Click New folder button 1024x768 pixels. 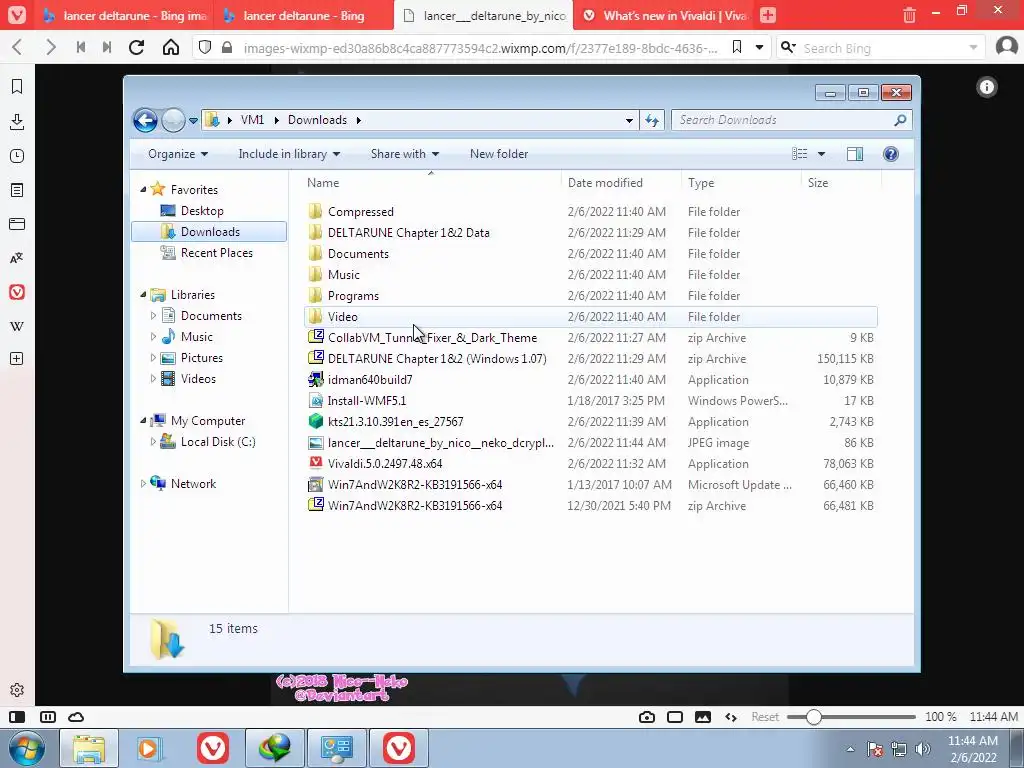click(499, 154)
